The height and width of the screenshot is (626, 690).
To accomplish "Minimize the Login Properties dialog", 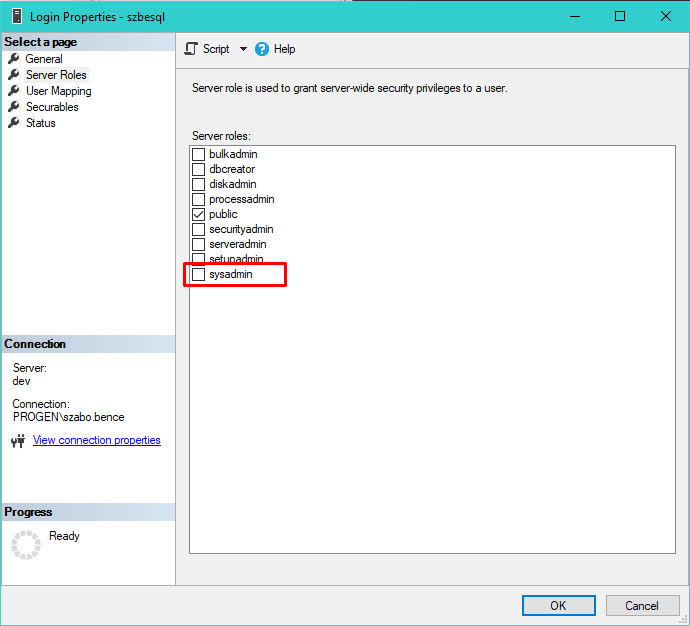I will click(575, 17).
